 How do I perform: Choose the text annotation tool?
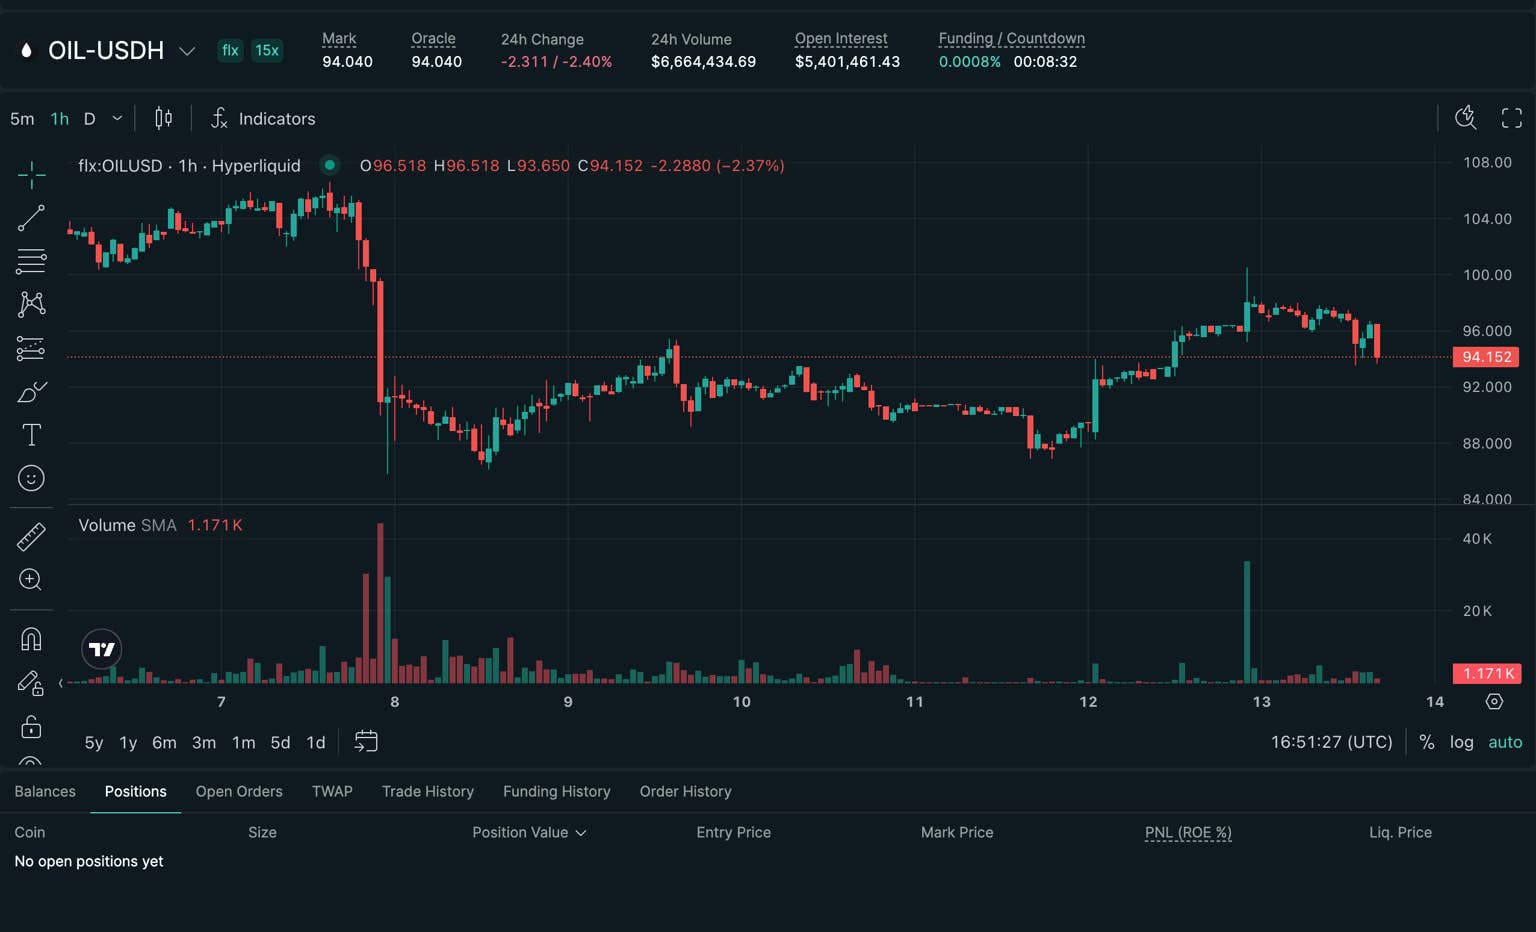pos(31,435)
